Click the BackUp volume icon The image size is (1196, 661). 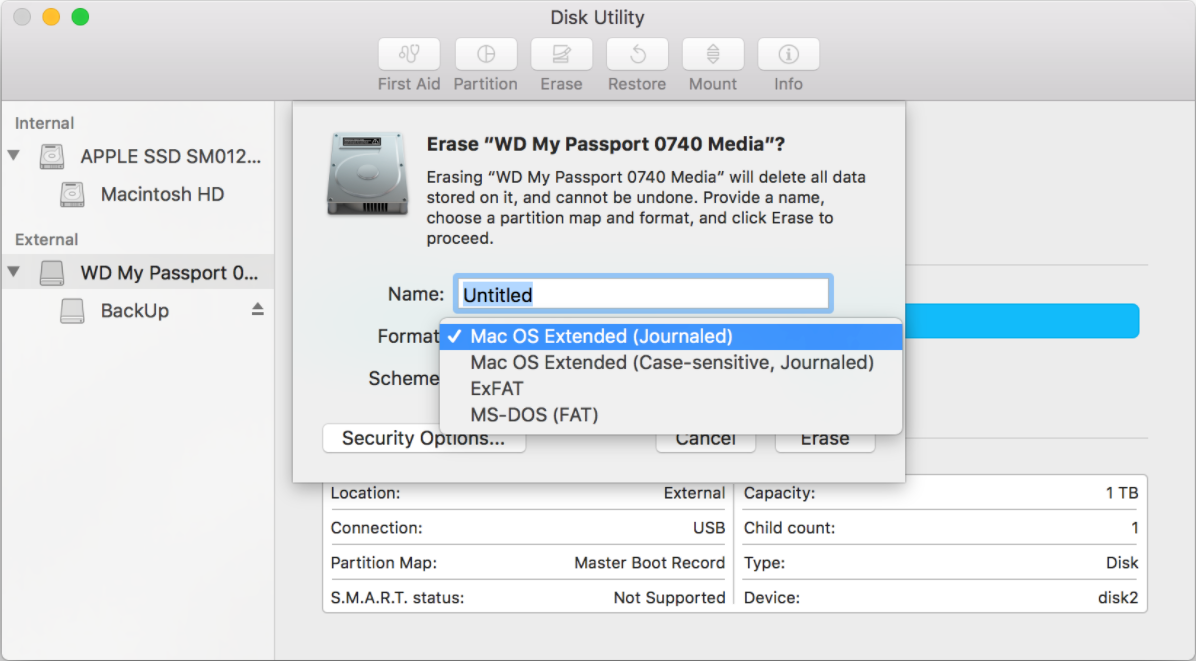tap(72, 311)
